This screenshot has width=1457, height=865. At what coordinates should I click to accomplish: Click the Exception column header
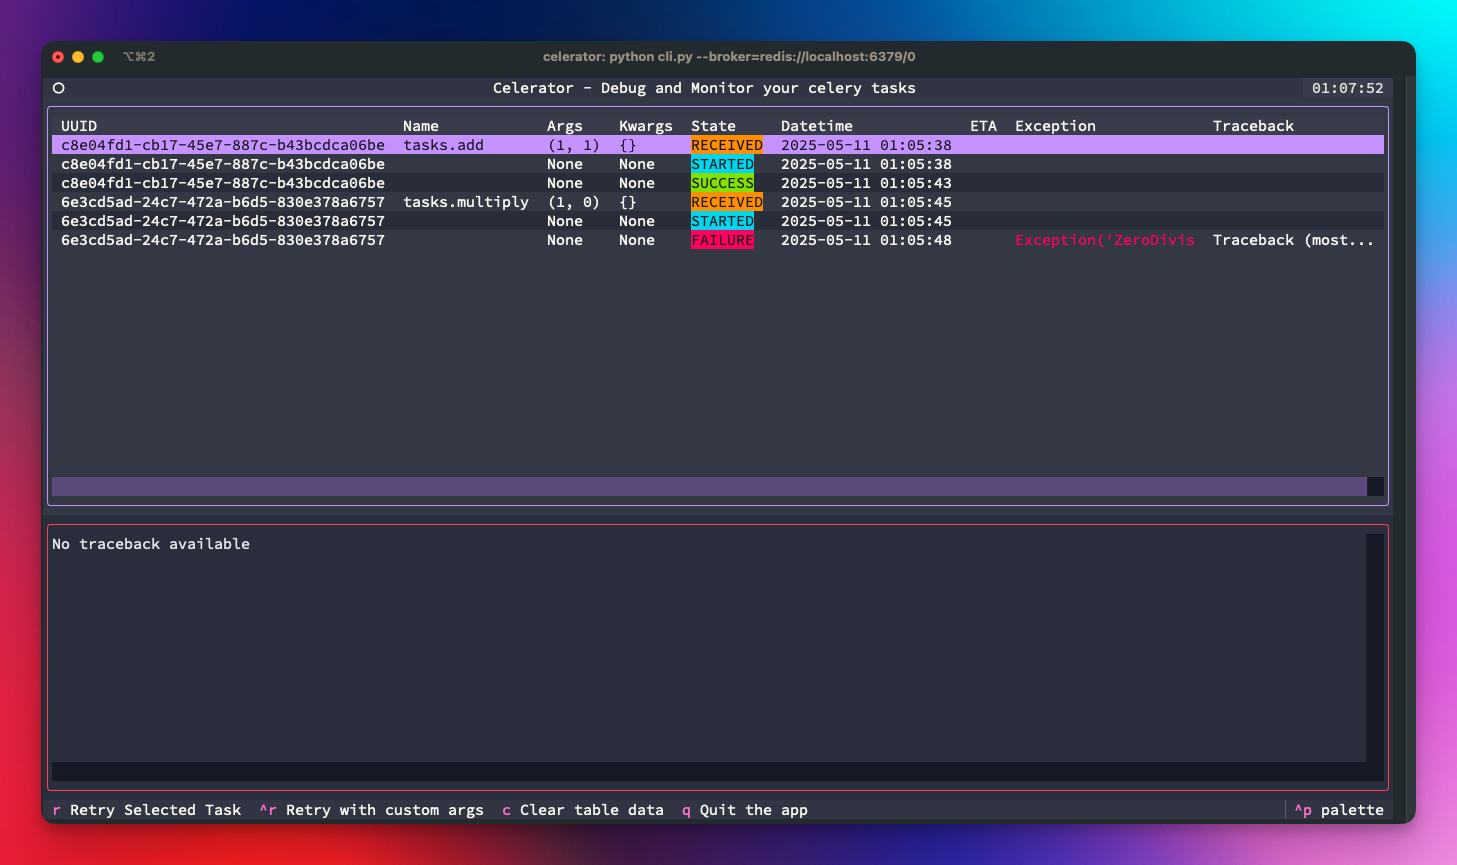click(1055, 126)
